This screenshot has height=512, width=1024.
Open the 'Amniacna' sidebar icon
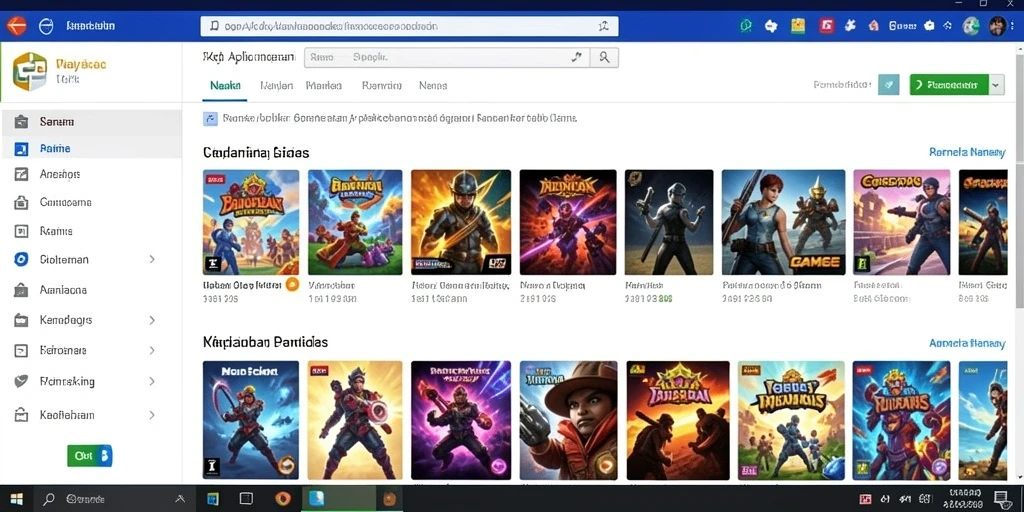point(22,290)
